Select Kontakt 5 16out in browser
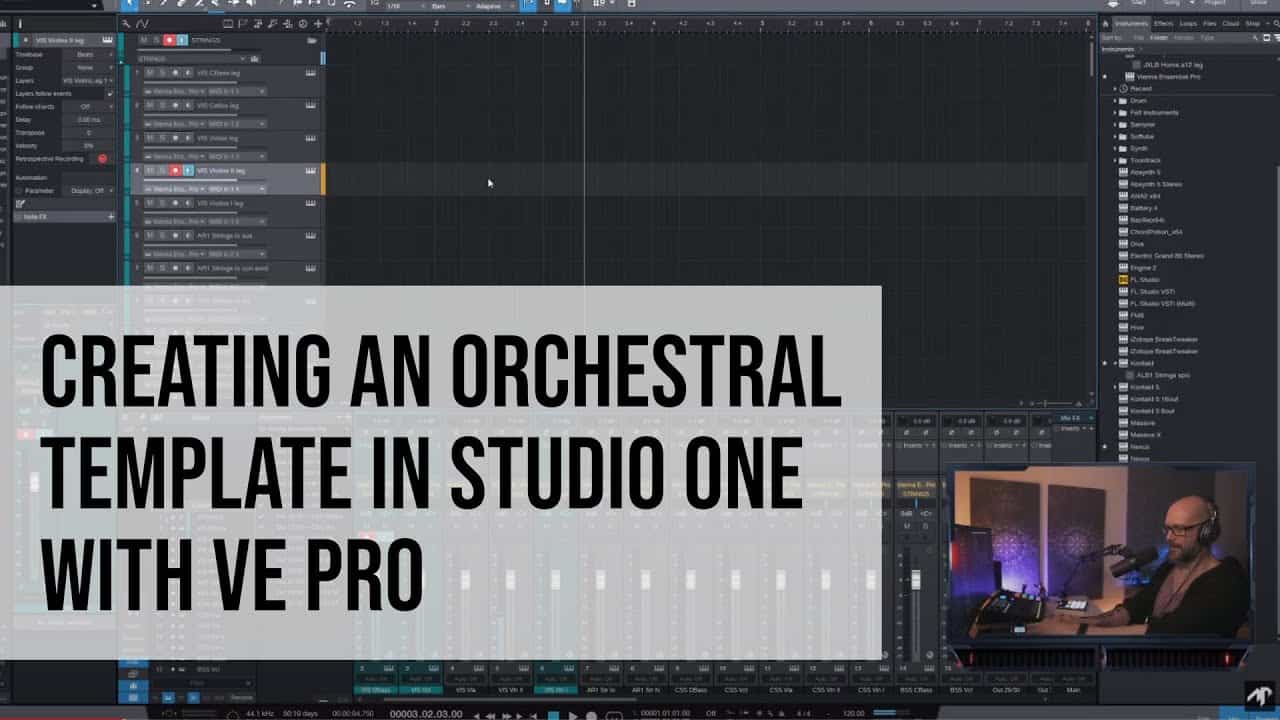 pos(1152,398)
